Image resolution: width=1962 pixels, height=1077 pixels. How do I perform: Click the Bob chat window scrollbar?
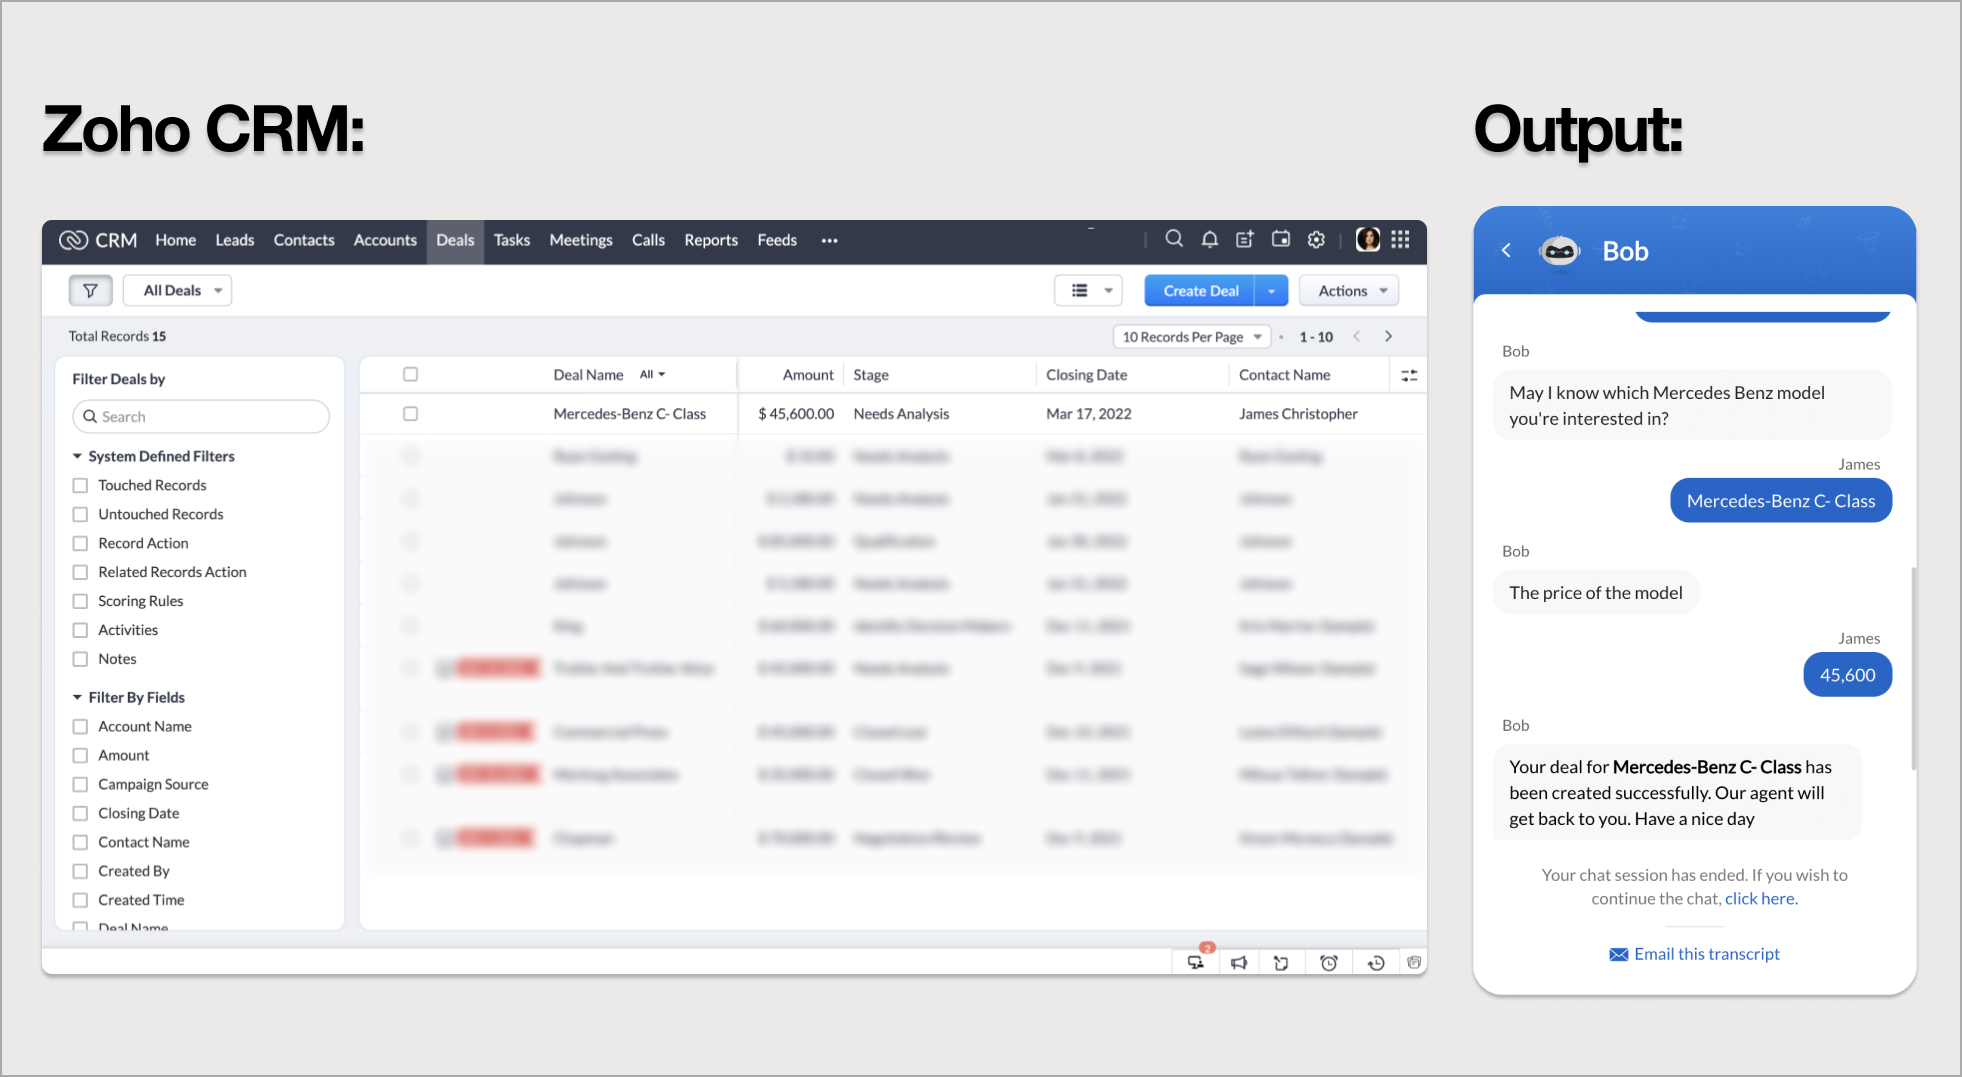[x=1913, y=668]
